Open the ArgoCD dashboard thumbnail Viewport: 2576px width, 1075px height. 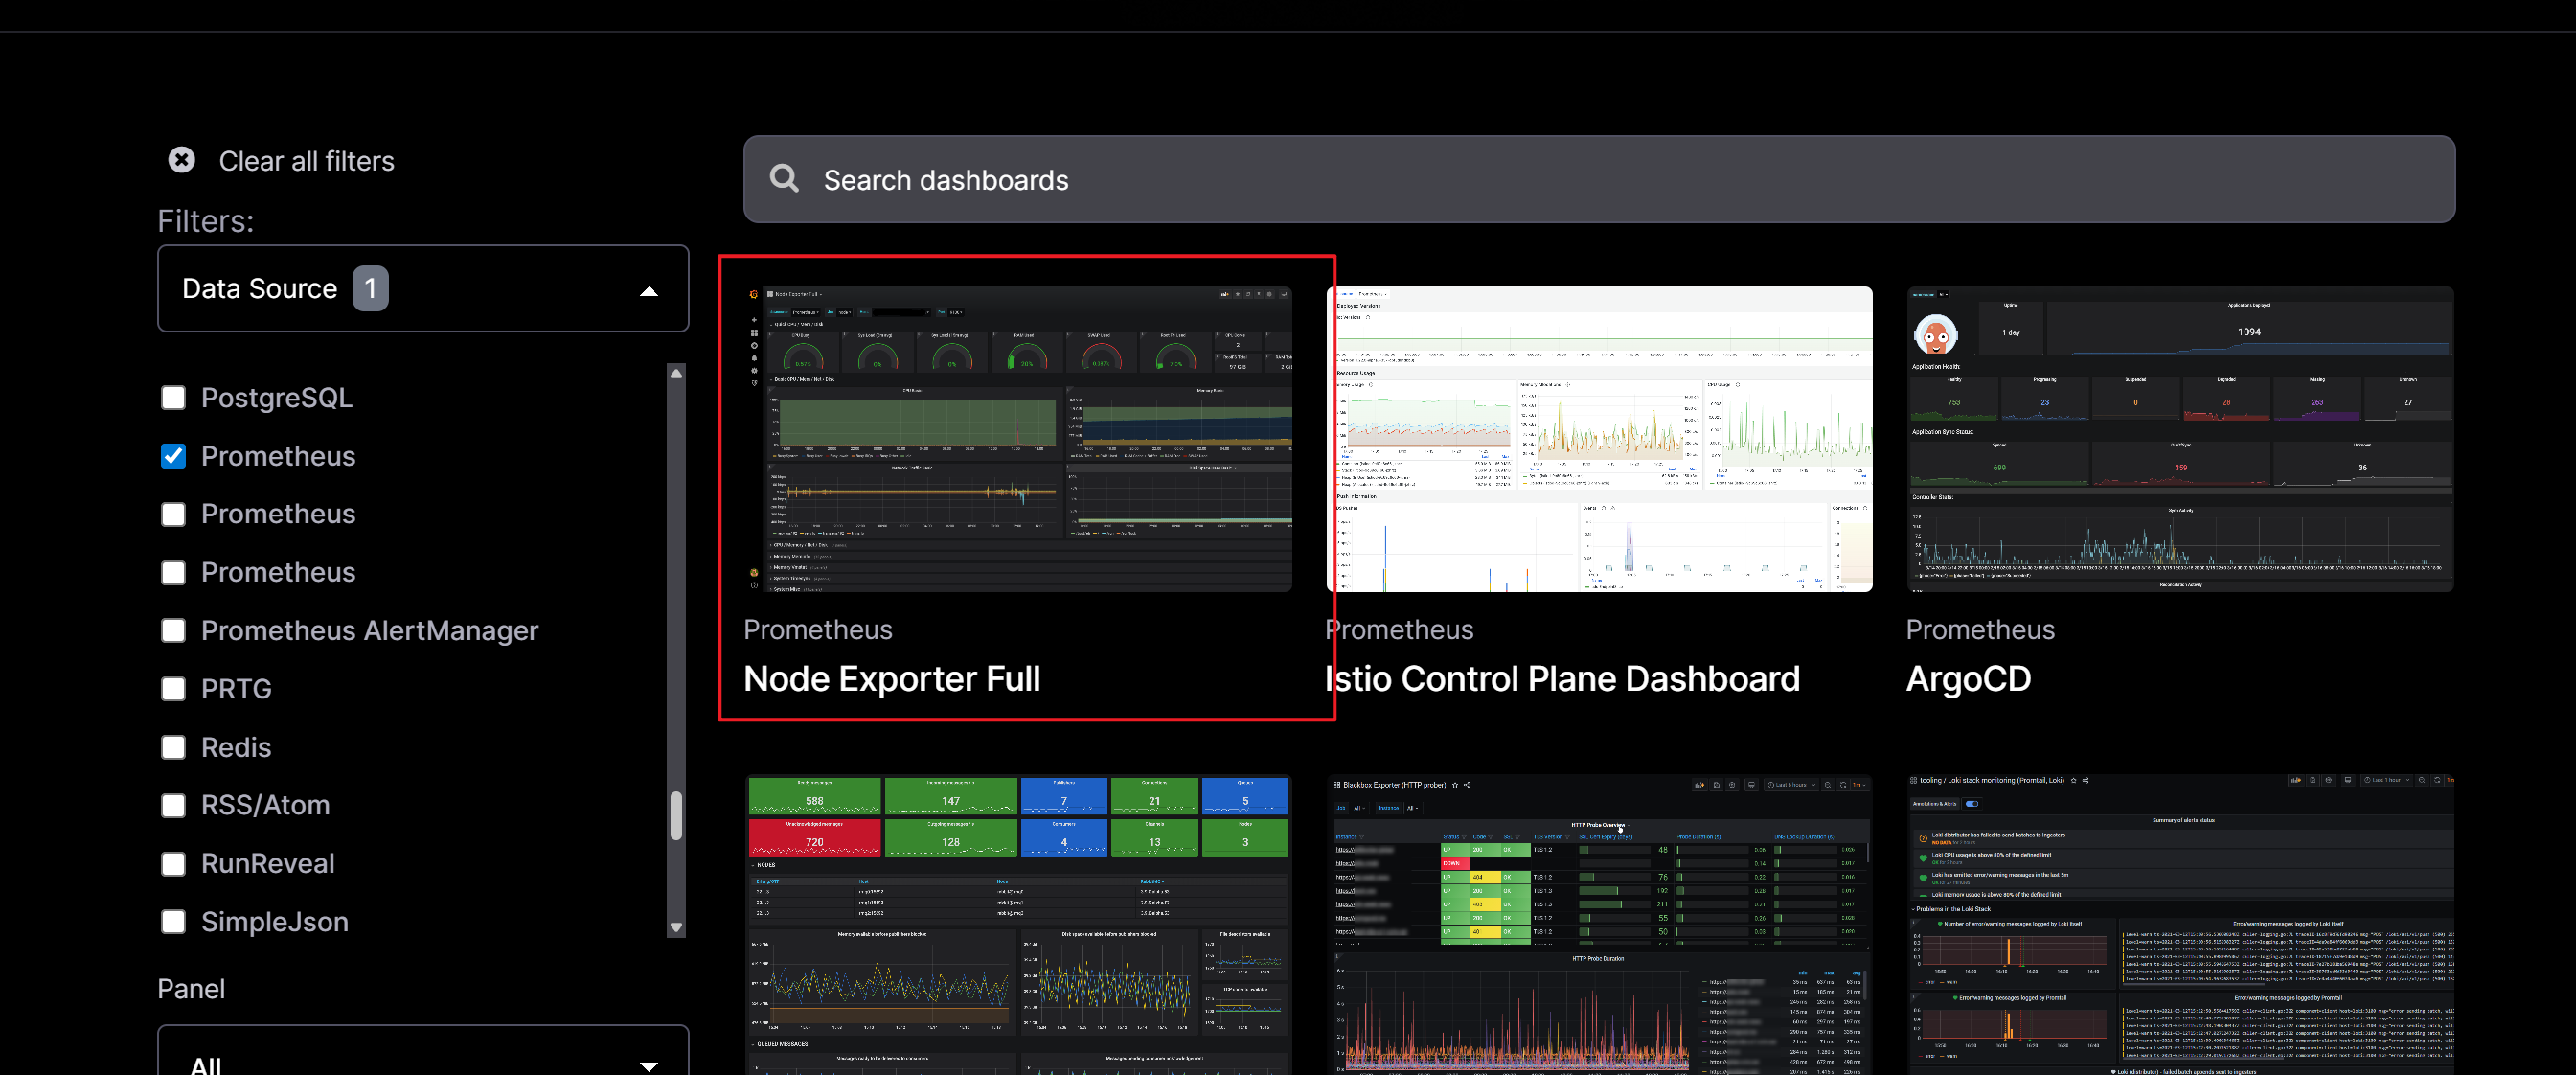2180,439
